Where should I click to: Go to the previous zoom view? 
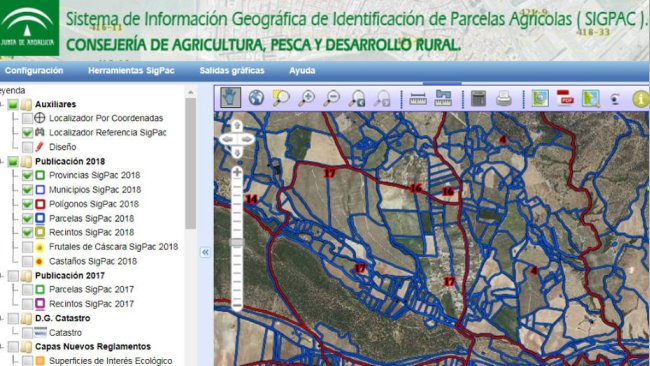(357, 99)
